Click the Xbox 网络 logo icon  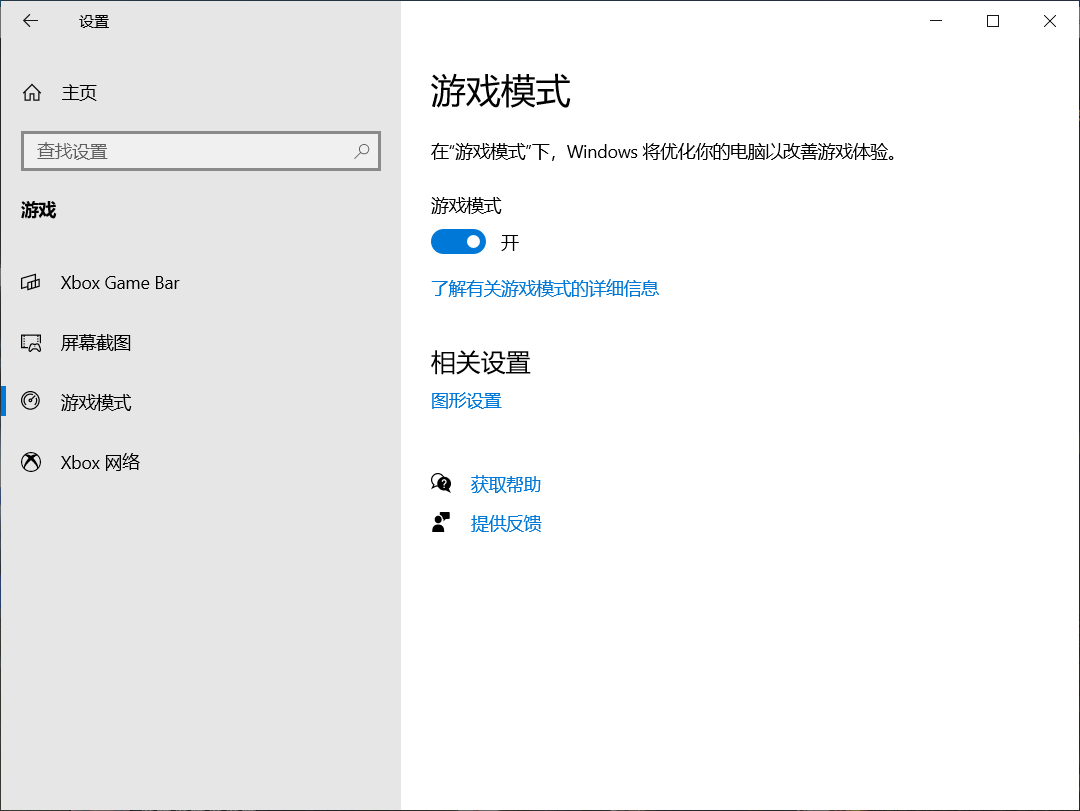point(31,462)
